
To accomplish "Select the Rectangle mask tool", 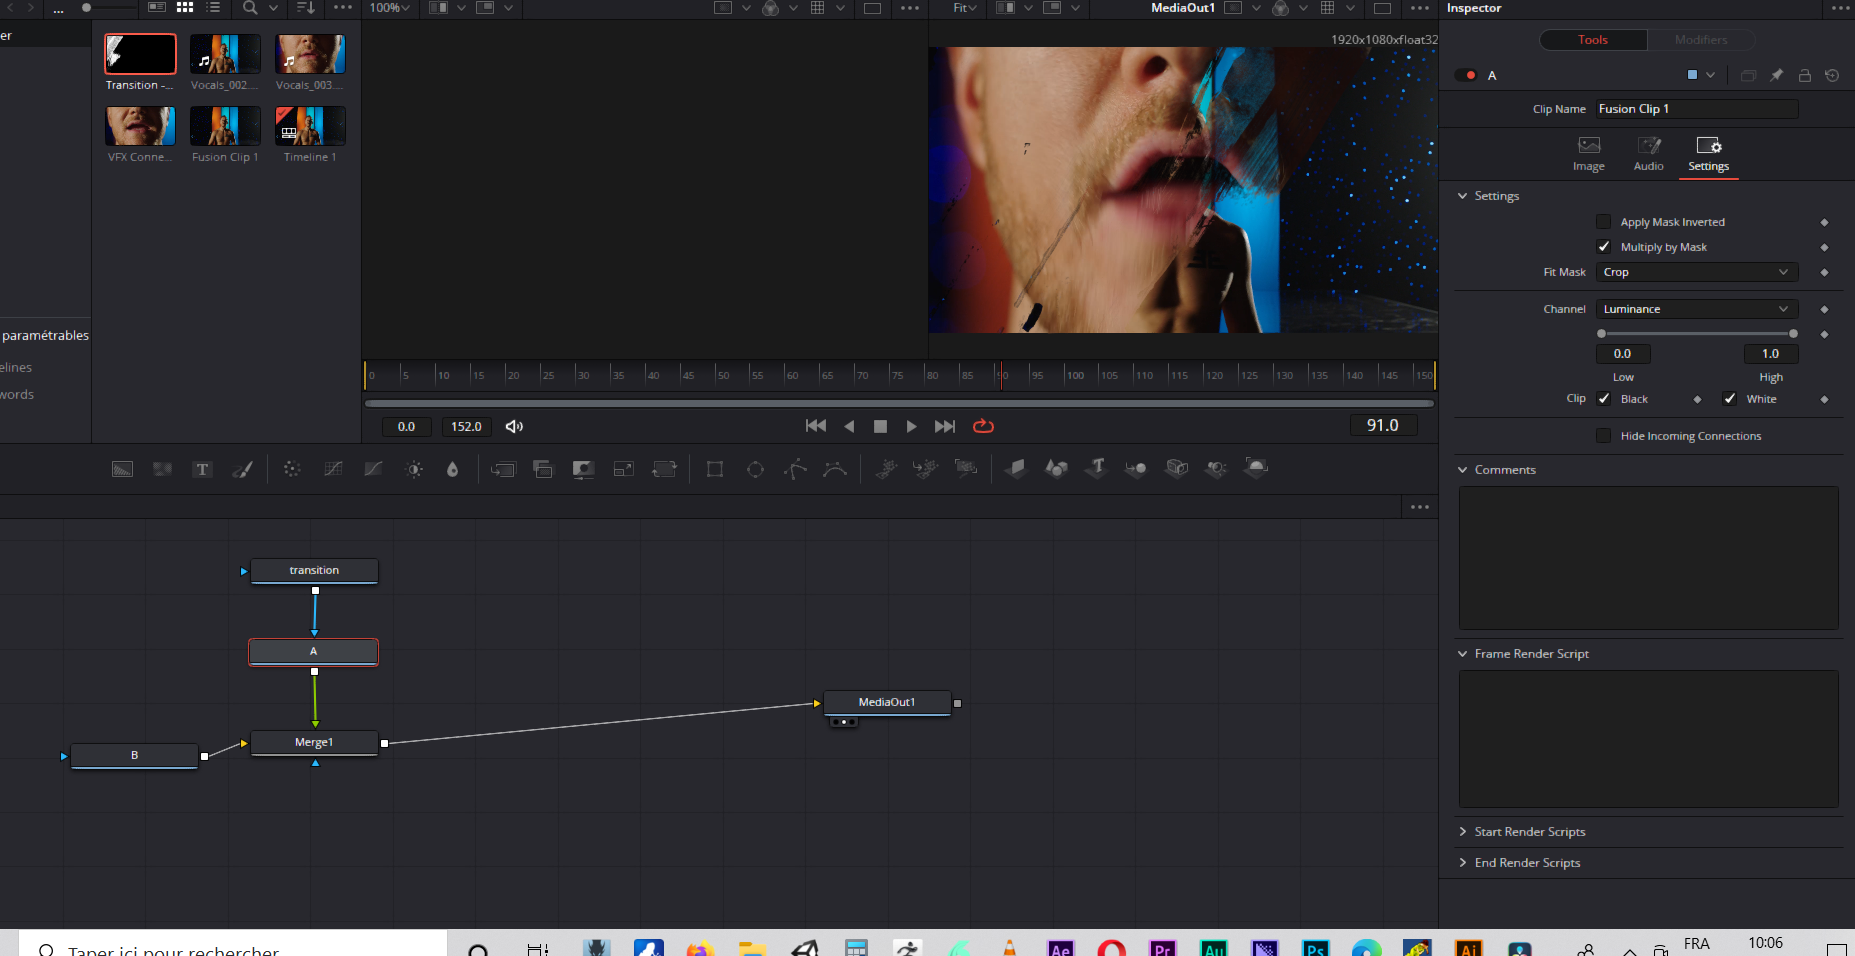I will point(715,469).
